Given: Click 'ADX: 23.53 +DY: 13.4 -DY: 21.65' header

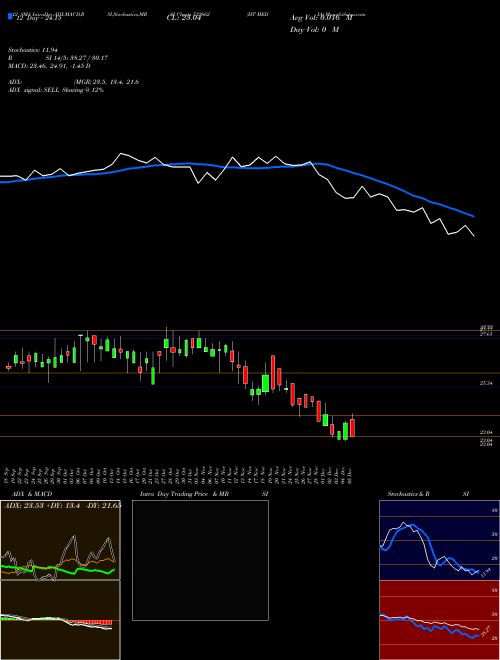Looking at the screenshot, I should (x=63, y=505).
